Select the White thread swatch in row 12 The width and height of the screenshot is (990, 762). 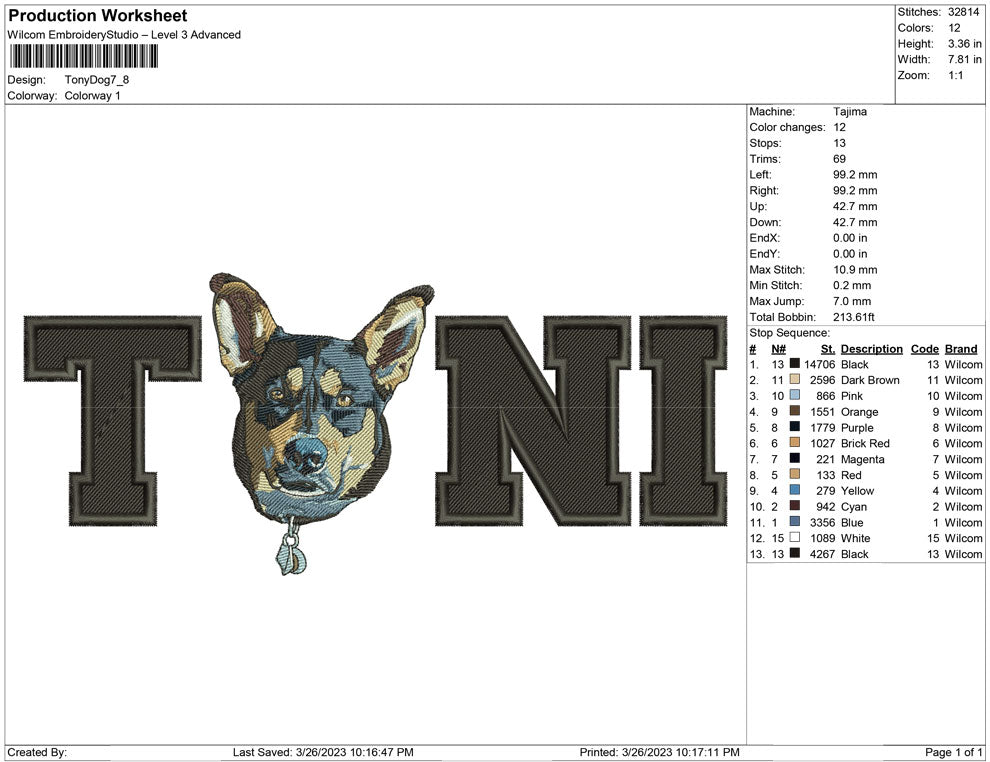coord(794,538)
